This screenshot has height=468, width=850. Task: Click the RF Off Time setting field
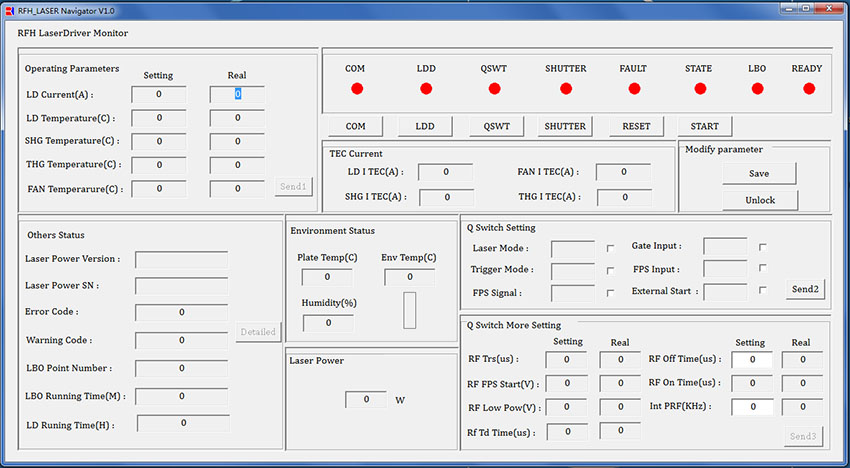pos(752,360)
